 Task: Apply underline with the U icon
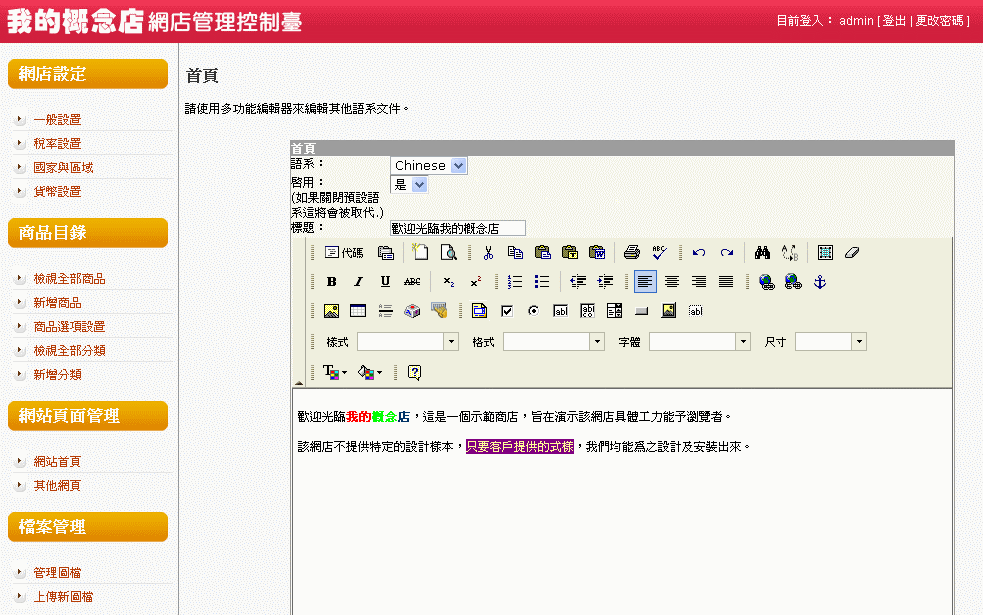385,282
